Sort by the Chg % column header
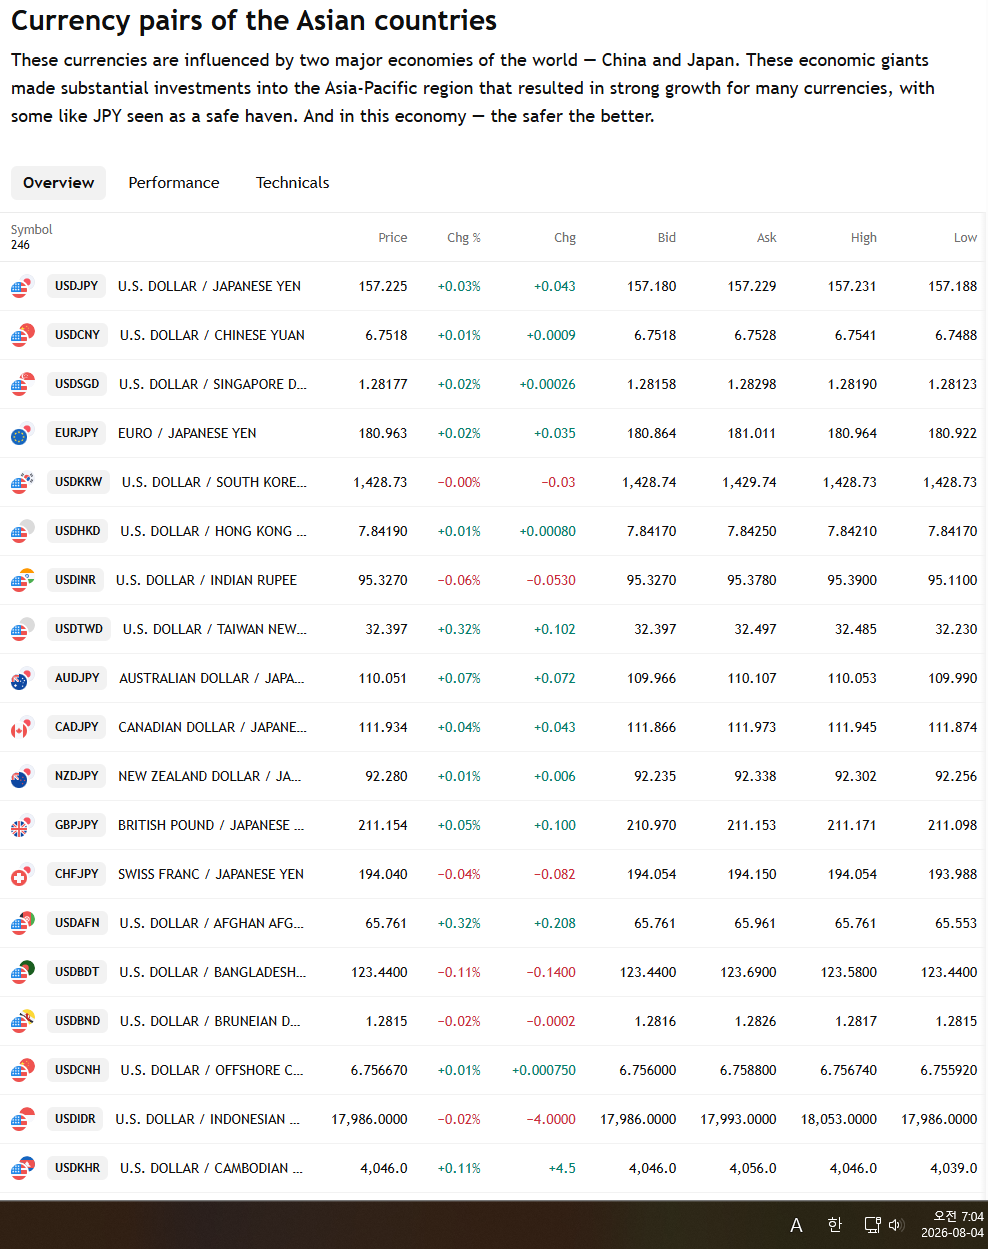The image size is (988, 1249). [464, 238]
